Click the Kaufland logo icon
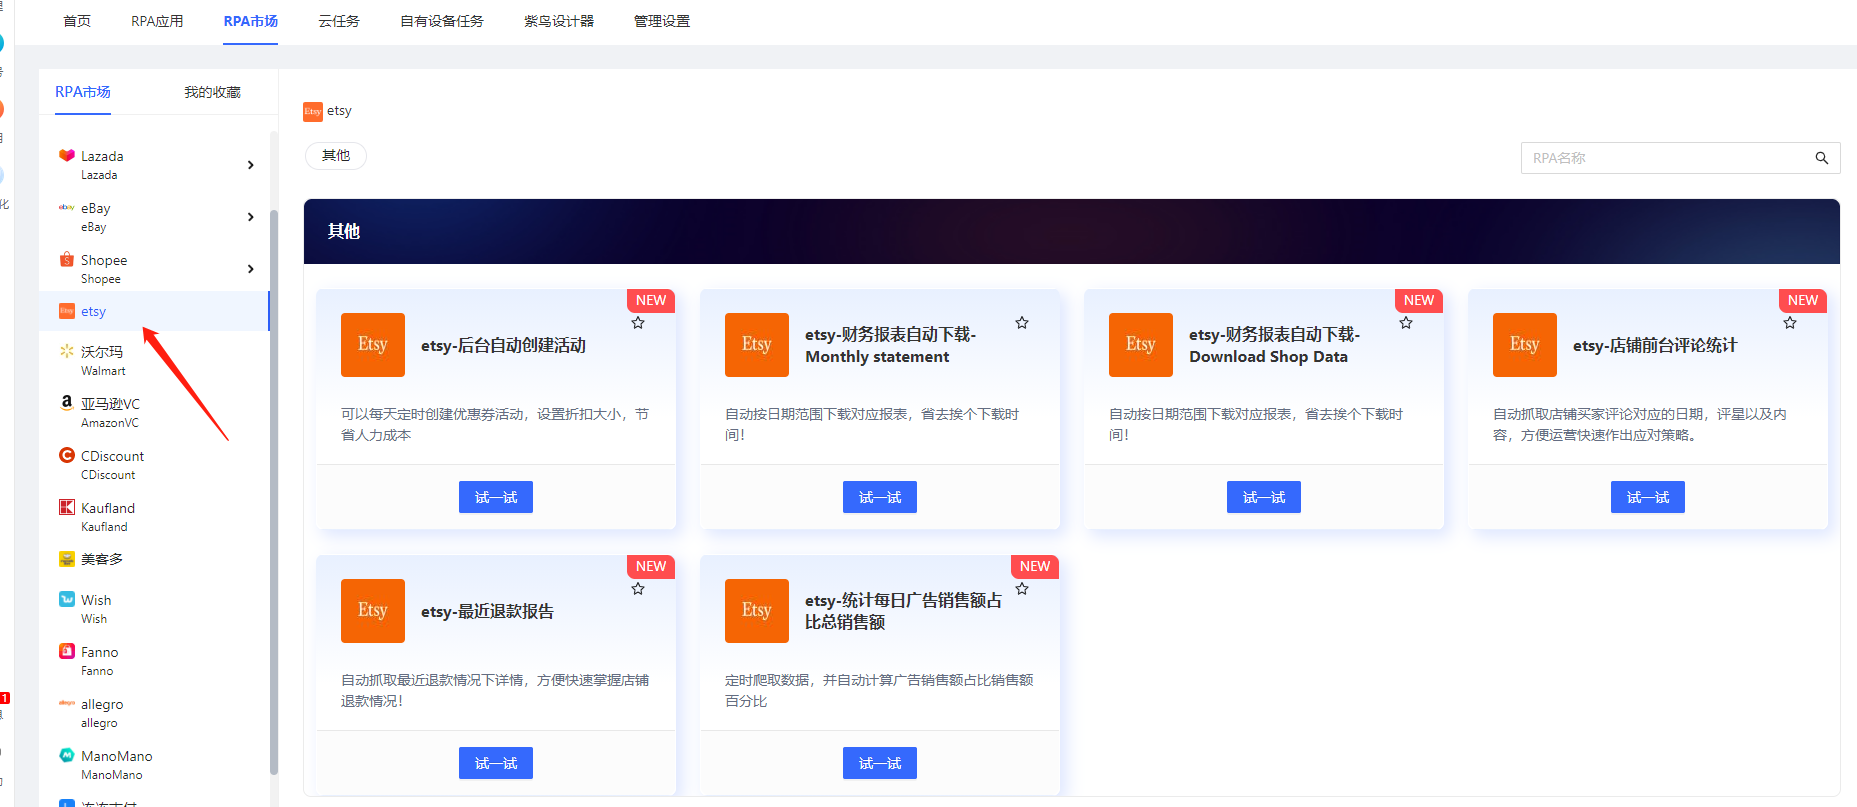 coord(67,507)
